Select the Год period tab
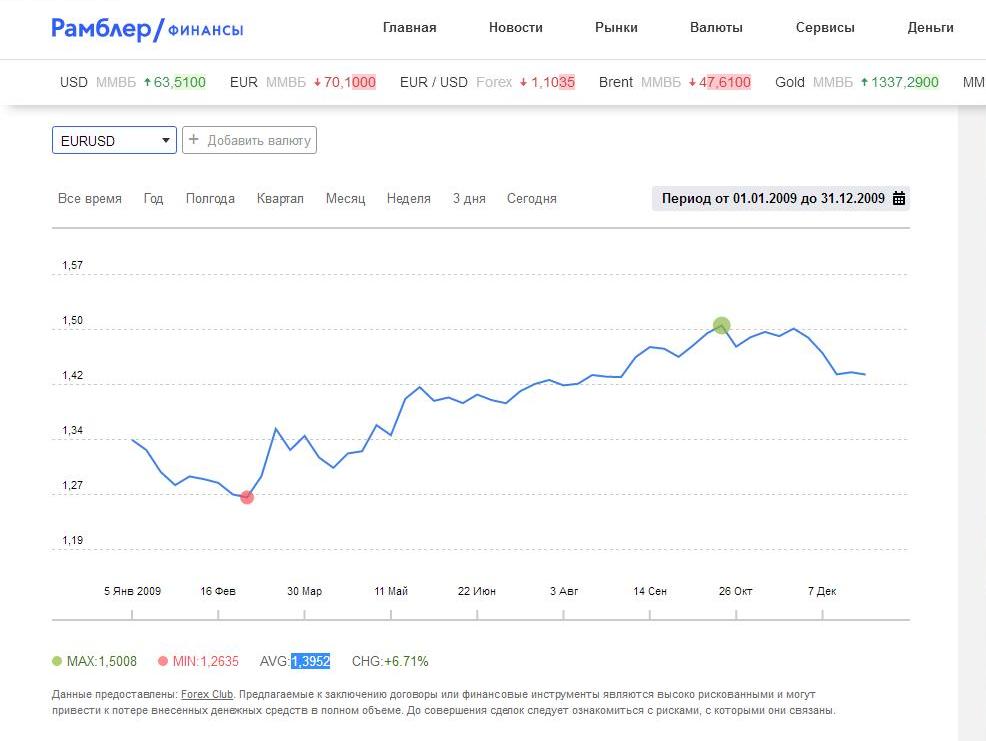986x741 pixels. [x=153, y=198]
